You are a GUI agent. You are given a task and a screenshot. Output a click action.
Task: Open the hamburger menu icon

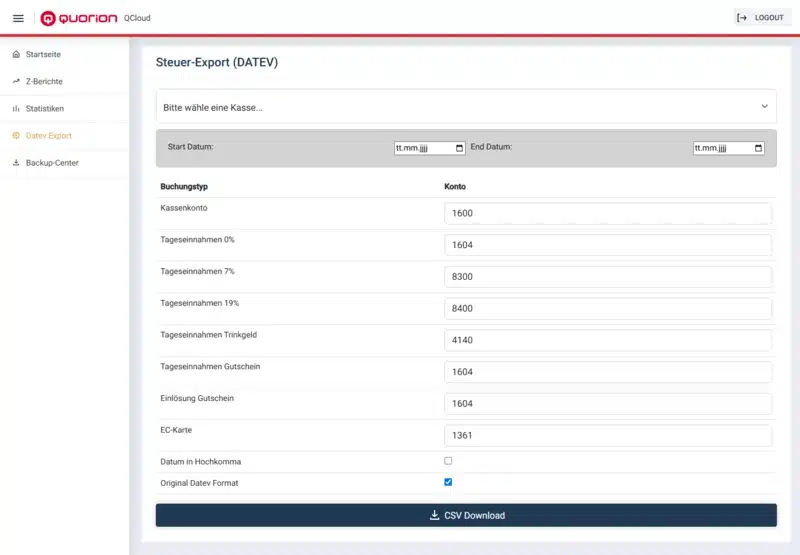pyautogui.click(x=18, y=18)
